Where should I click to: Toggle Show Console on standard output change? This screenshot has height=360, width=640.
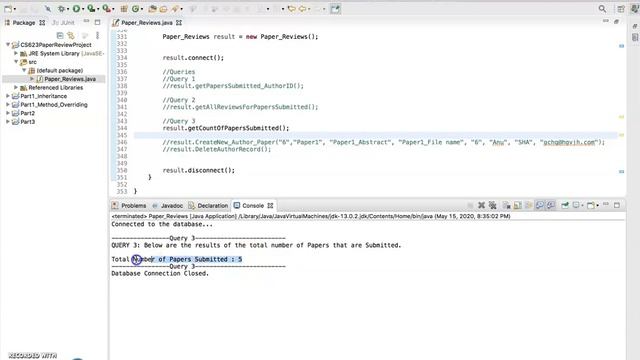[x=540, y=205]
